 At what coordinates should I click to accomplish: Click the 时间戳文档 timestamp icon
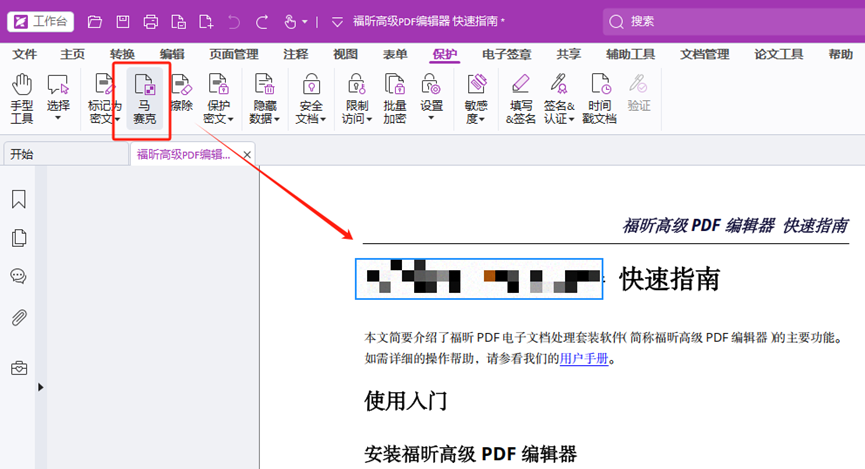600,98
